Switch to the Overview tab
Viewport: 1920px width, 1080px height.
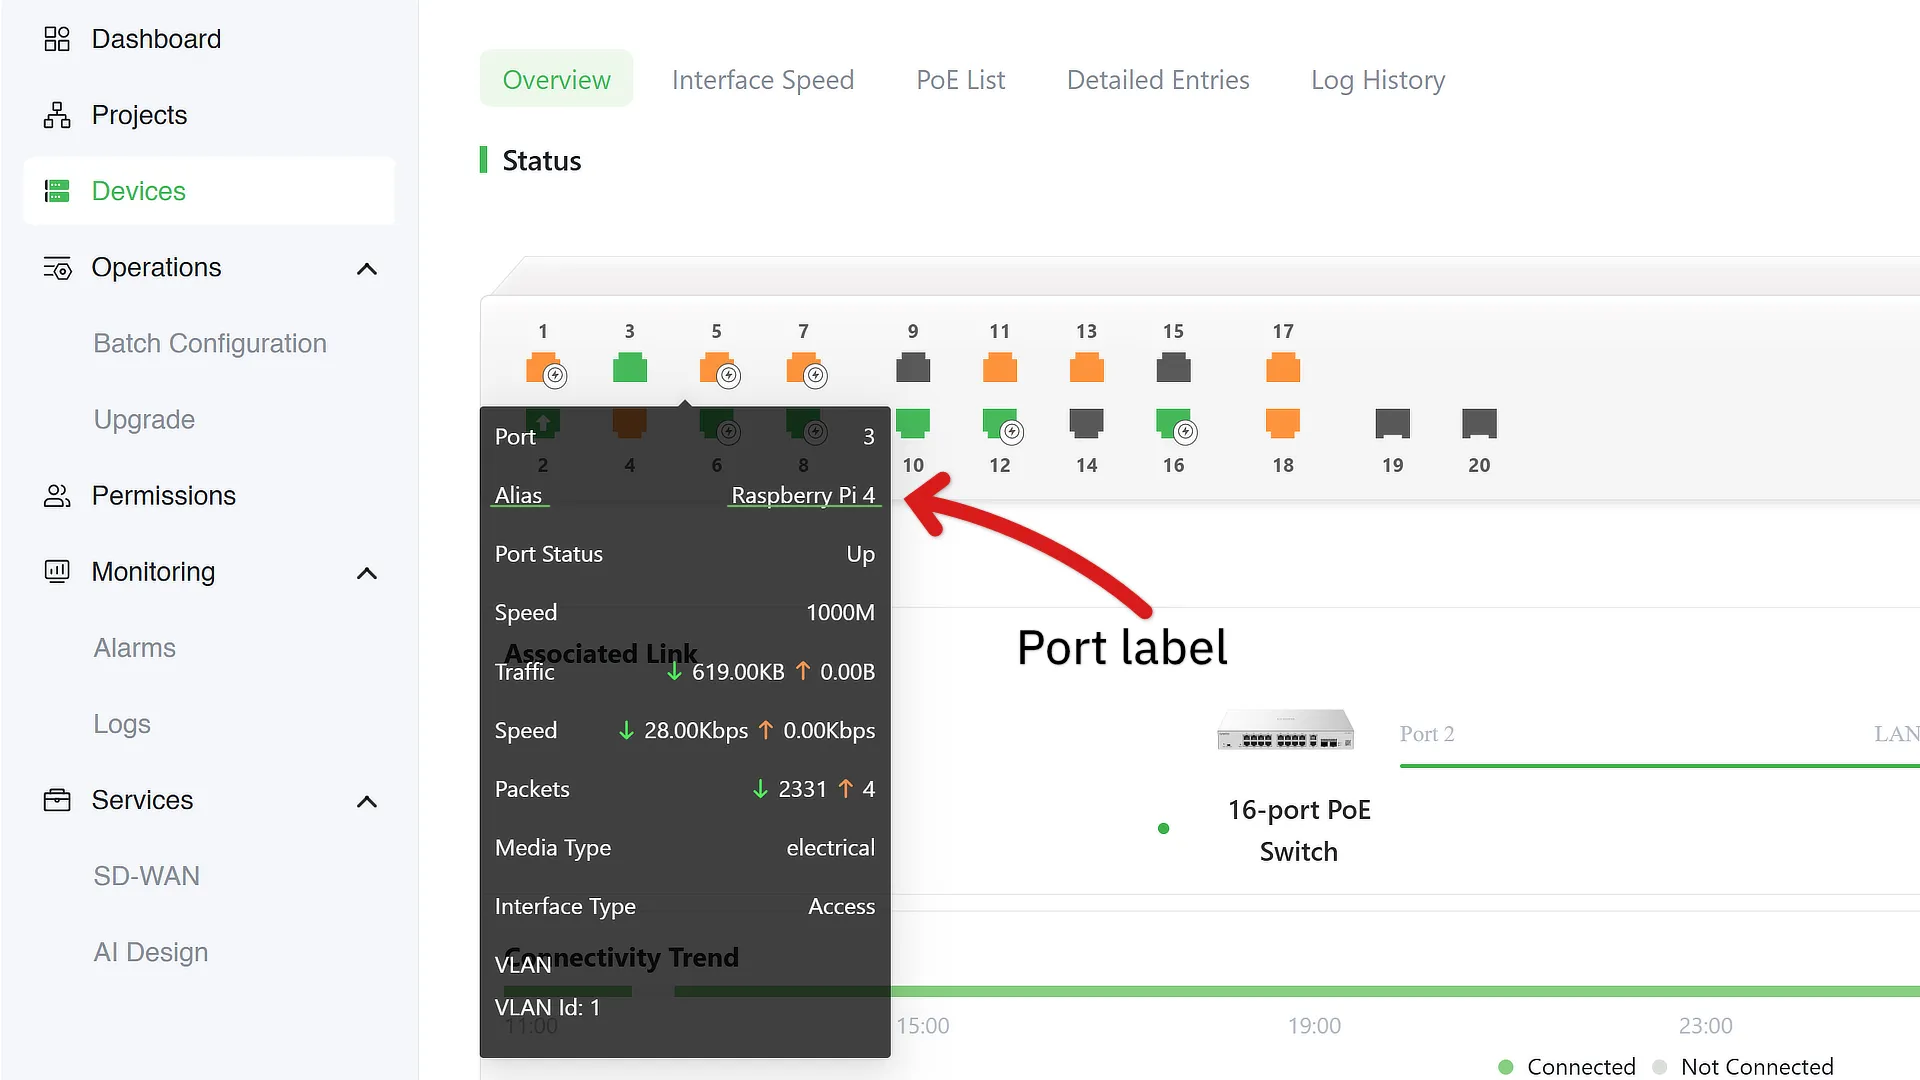(556, 79)
